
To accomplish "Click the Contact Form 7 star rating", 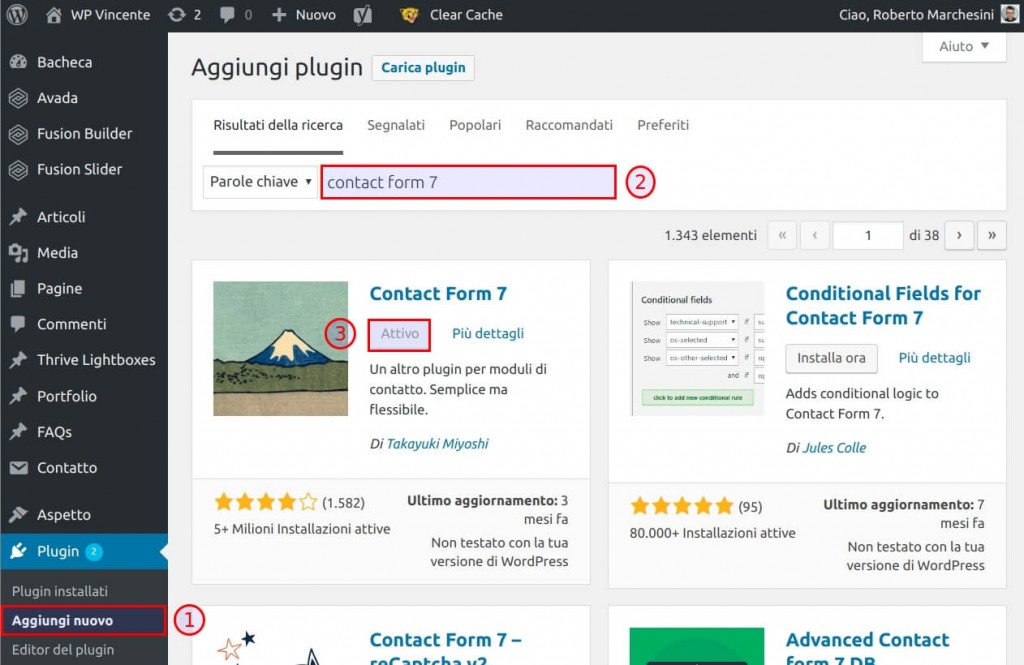I will (265, 502).
